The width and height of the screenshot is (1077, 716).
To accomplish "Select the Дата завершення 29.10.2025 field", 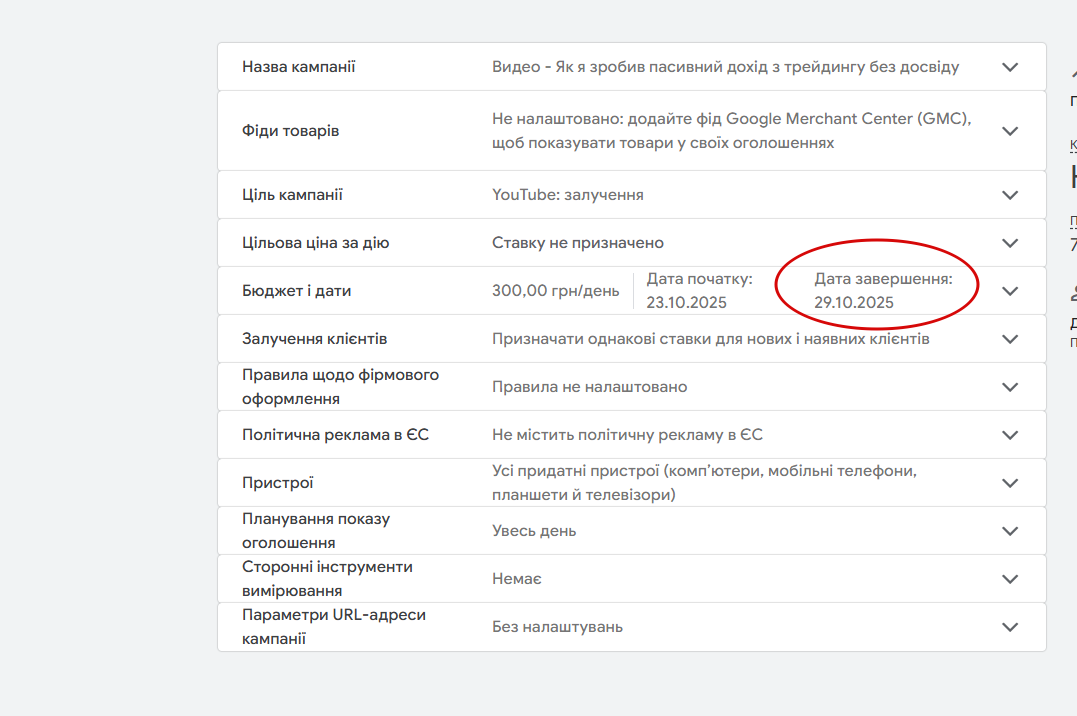I will [x=883, y=291].
